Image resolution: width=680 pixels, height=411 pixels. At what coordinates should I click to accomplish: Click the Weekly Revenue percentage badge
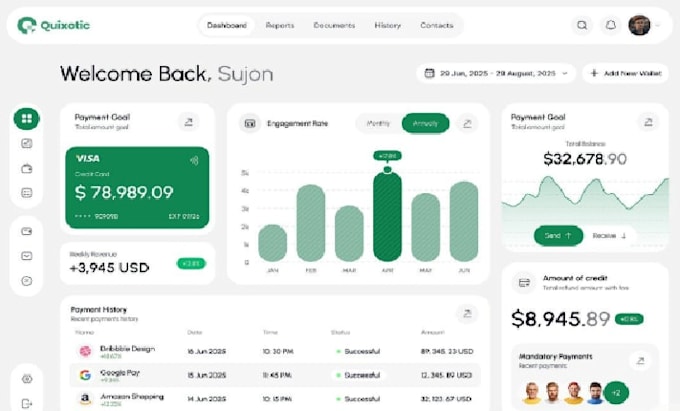[x=191, y=264]
